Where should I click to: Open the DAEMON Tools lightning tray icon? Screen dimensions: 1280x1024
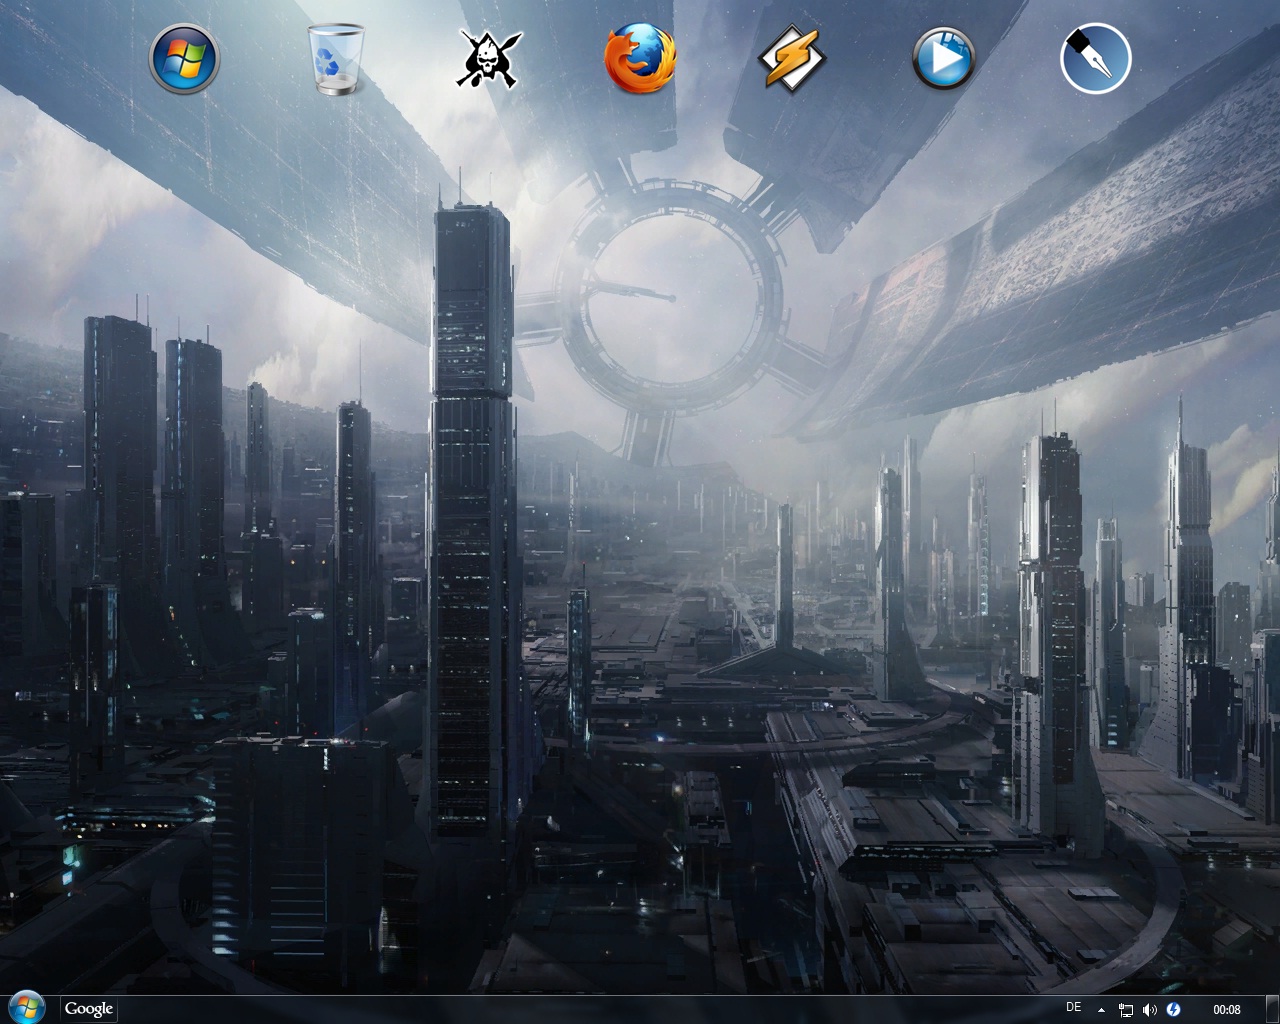[1174, 1010]
